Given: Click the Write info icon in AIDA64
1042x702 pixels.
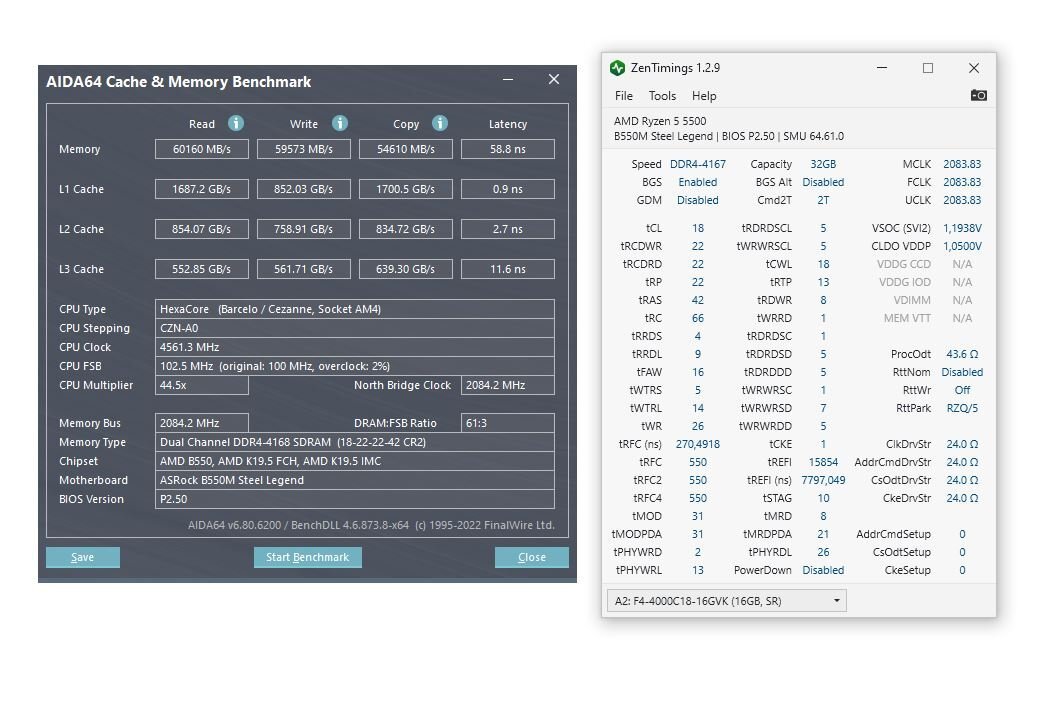Looking at the screenshot, I should coord(340,123).
